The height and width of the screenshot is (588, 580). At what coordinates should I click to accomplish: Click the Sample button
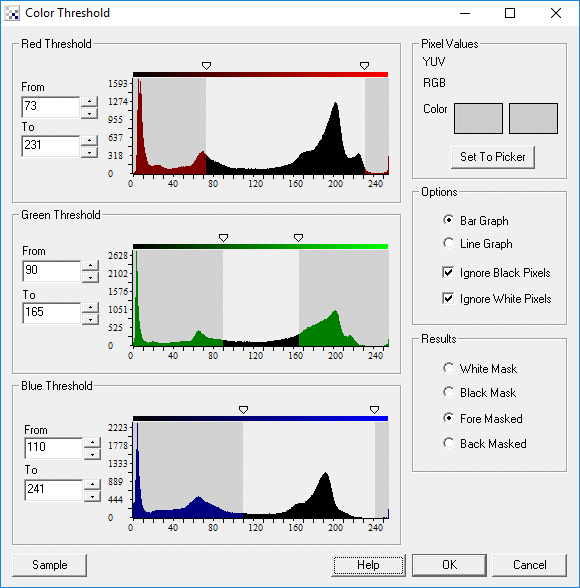(x=49, y=565)
